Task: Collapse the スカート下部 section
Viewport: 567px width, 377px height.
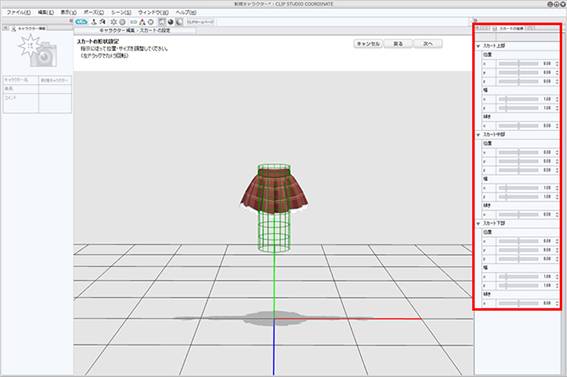Action: 478,224
